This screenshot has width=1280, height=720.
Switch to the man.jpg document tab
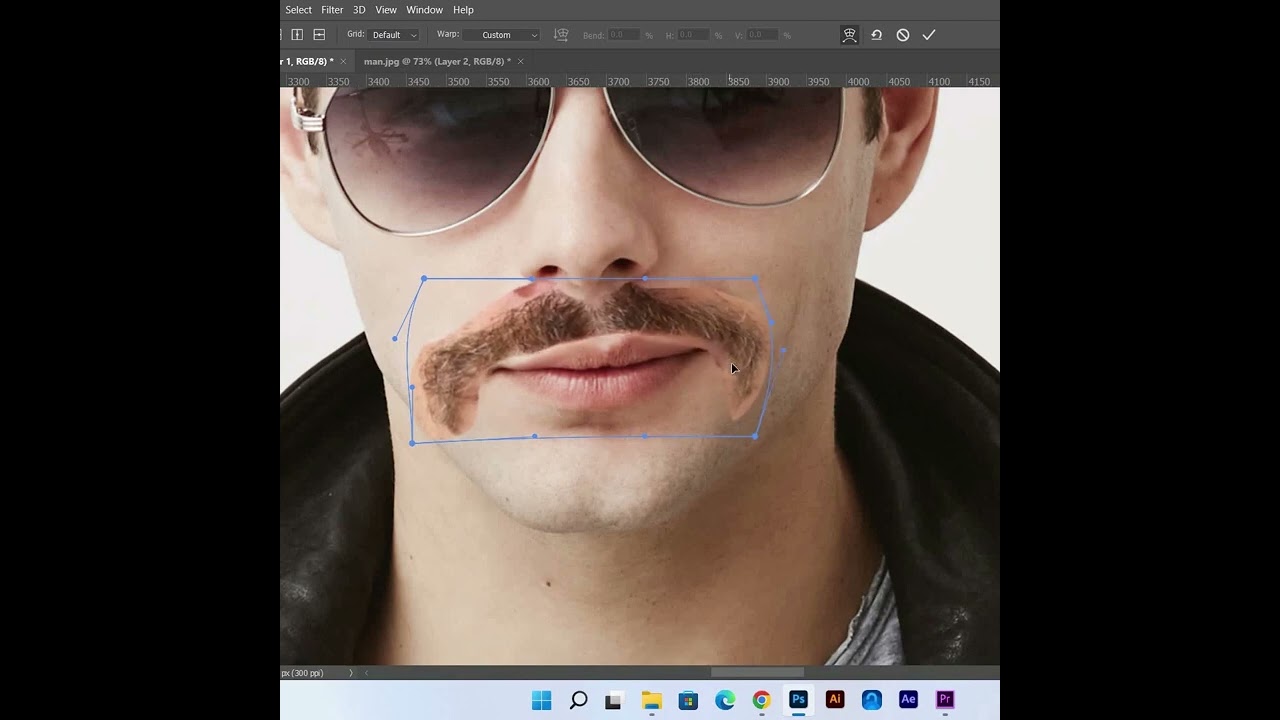point(436,62)
